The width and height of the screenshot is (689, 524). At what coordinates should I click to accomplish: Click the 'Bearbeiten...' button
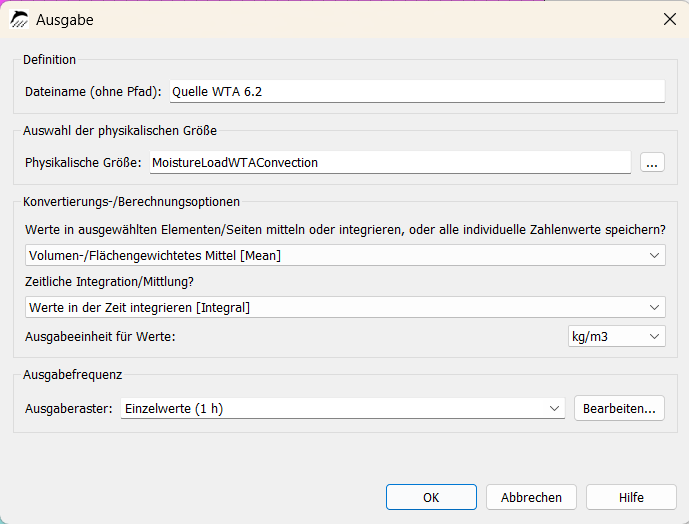pyautogui.click(x=619, y=408)
